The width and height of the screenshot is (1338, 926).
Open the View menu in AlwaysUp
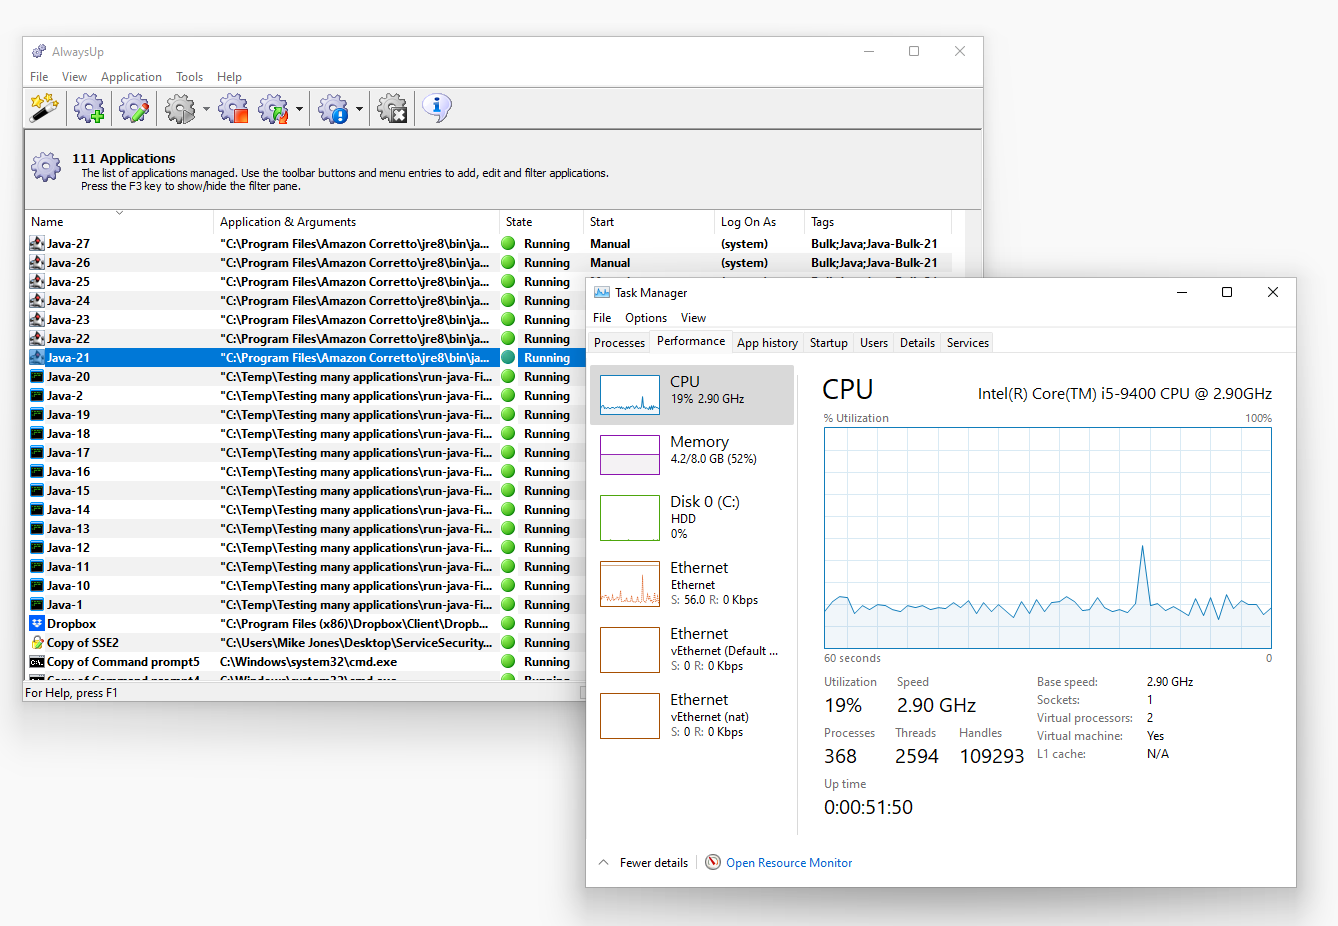(74, 77)
